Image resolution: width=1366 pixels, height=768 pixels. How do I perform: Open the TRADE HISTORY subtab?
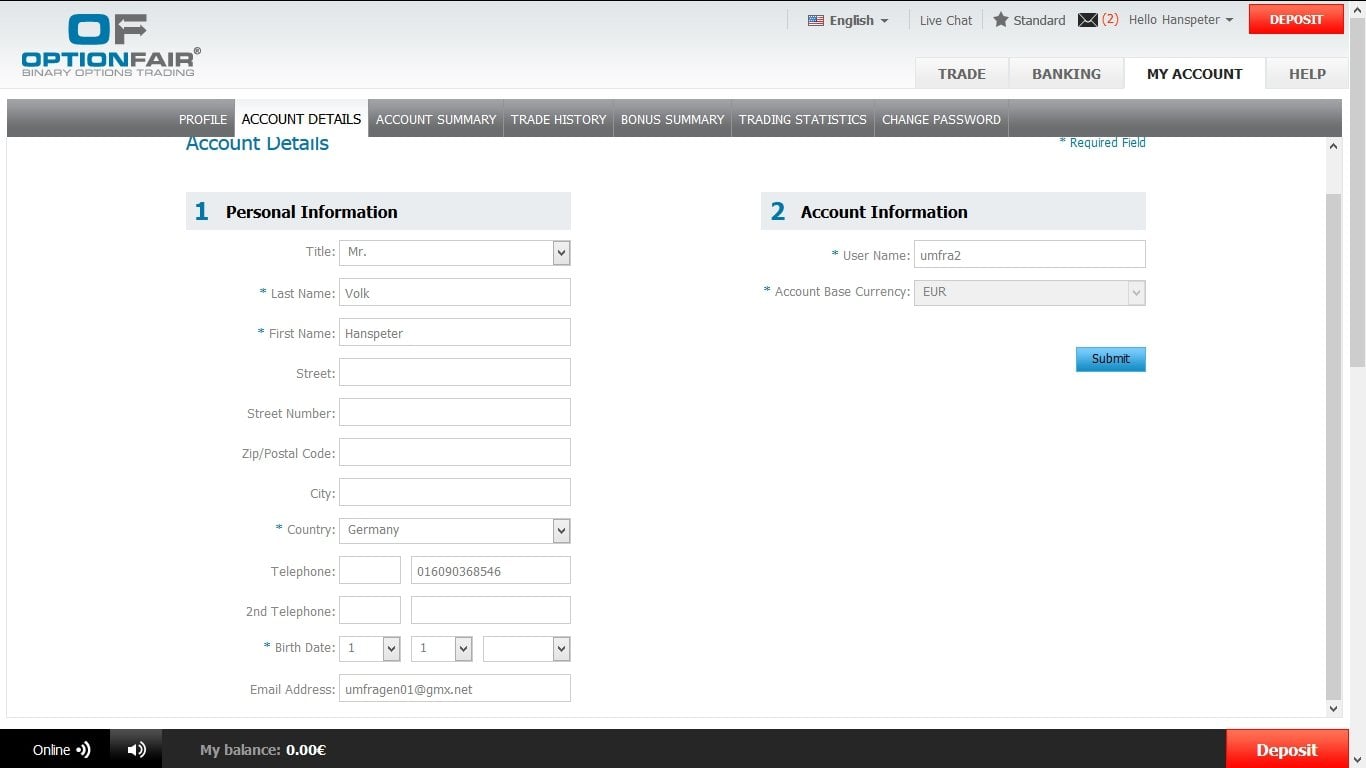[558, 119]
